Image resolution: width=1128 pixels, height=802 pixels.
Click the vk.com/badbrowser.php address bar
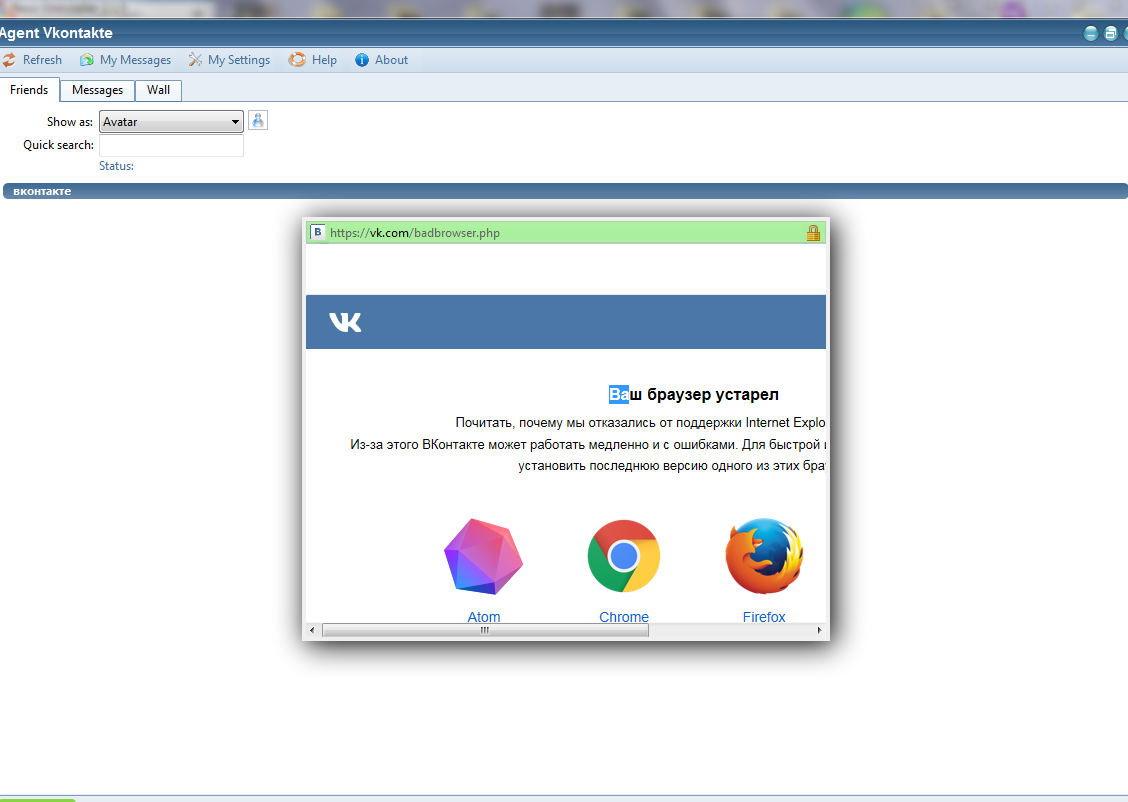coord(565,233)
